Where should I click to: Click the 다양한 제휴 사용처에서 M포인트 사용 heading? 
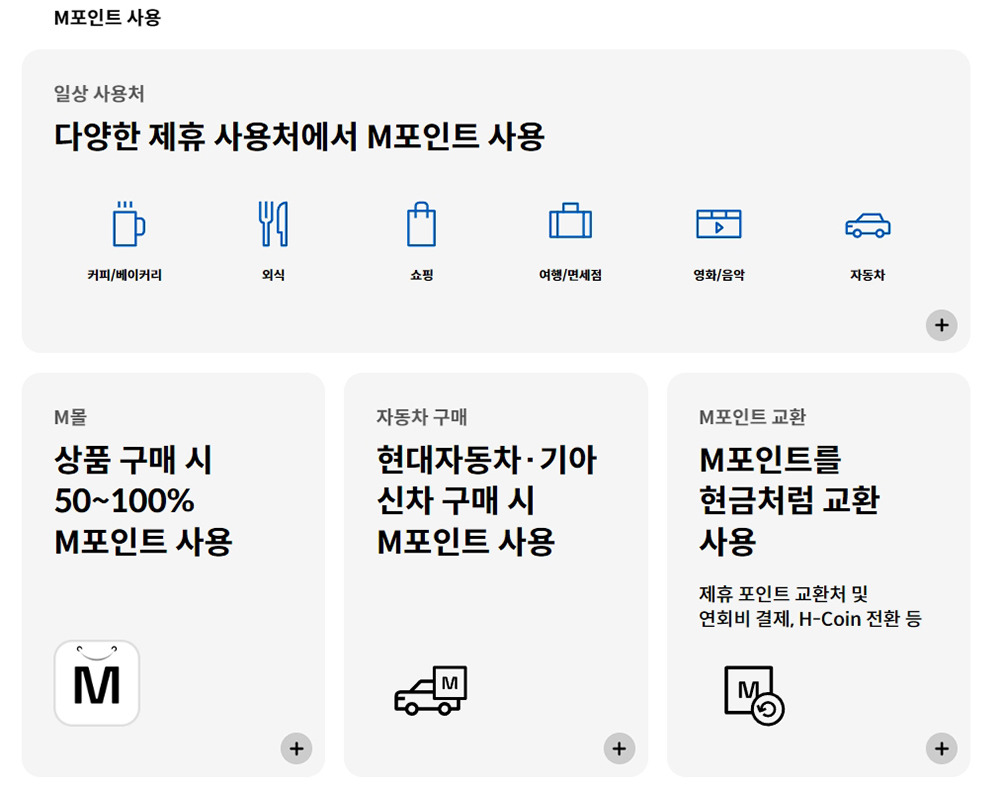[299, 136]
